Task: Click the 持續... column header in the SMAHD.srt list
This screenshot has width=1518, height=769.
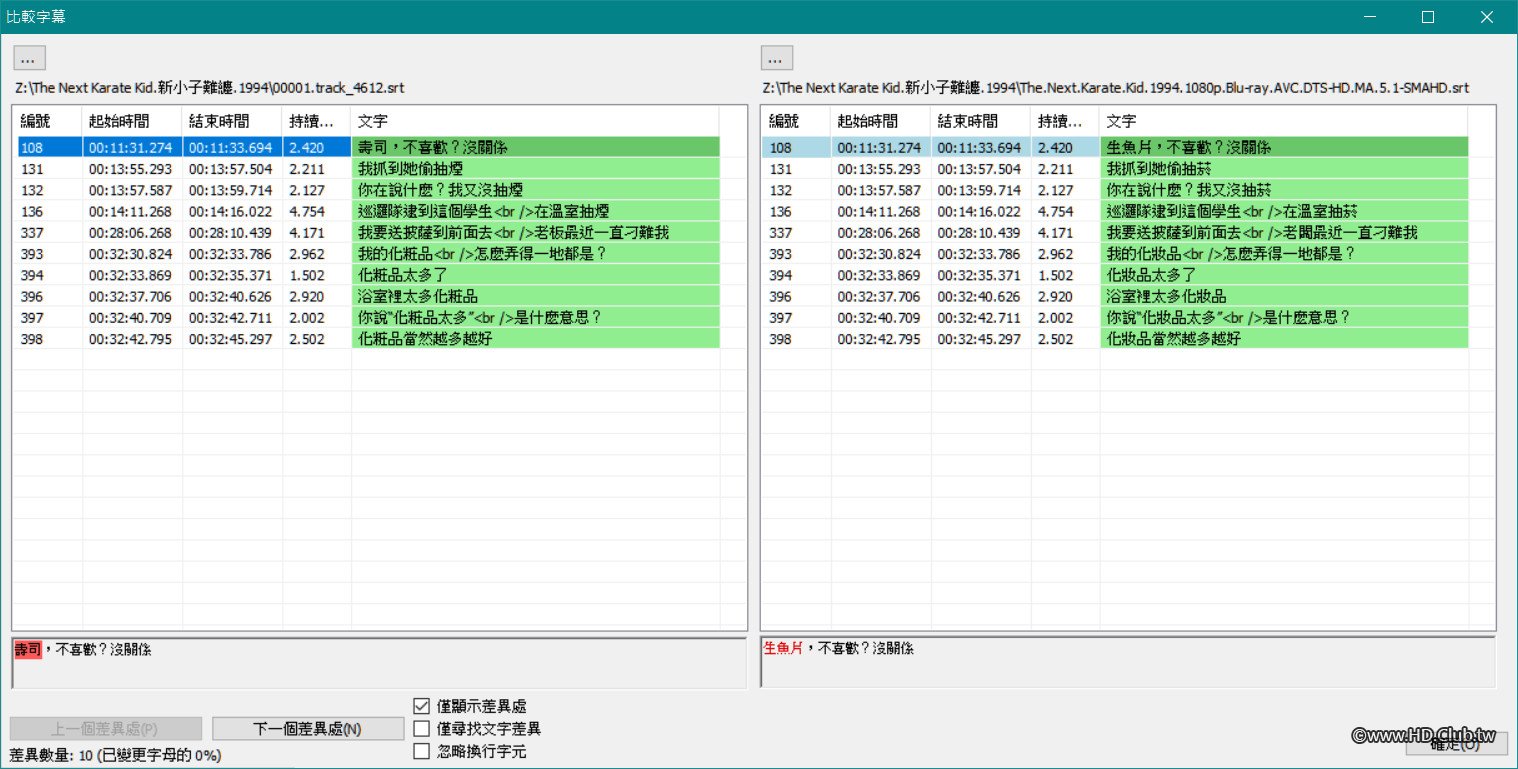Action: tap(1065, 121)
